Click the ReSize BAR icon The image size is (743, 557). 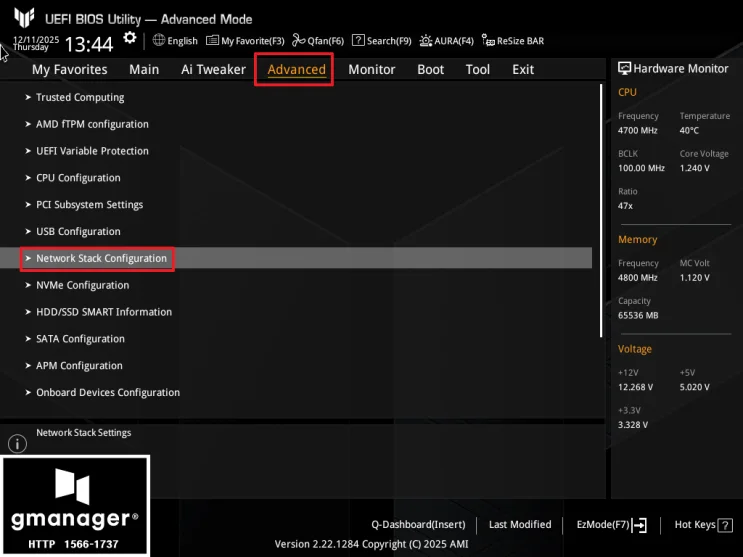click(488, 40)
